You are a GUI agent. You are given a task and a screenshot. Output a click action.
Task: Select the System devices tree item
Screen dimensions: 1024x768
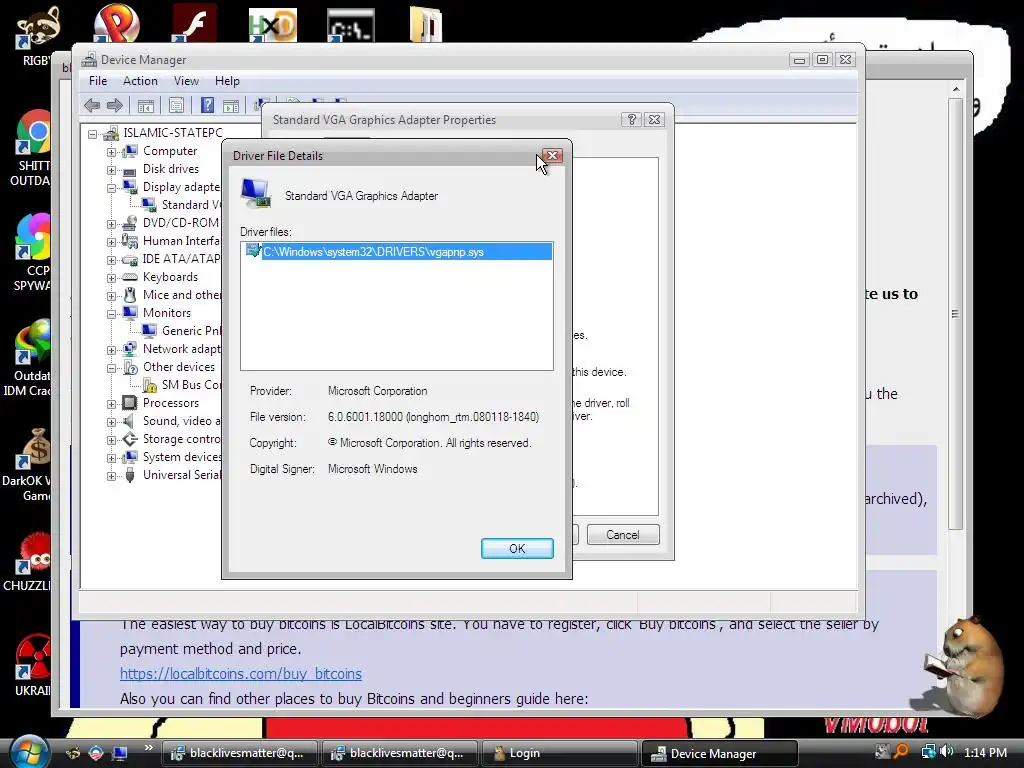[182, 457]
